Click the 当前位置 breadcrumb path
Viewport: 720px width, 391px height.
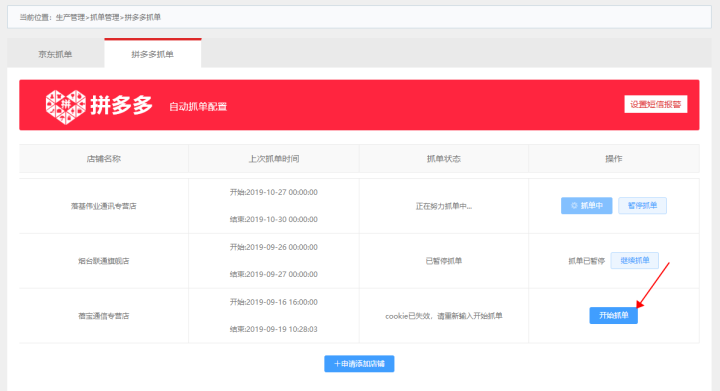90,17
